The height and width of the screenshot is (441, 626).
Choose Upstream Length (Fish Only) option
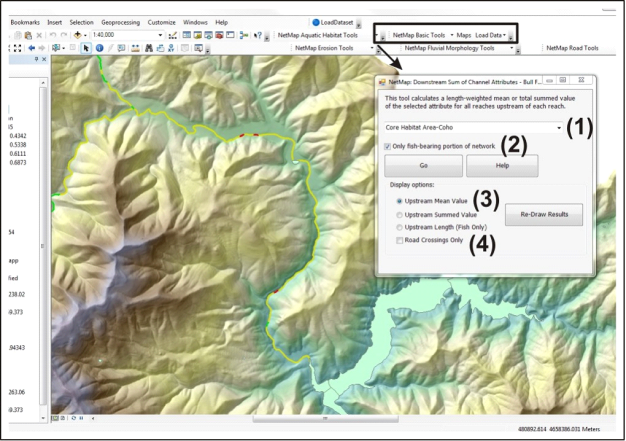(x=400, y=227)
